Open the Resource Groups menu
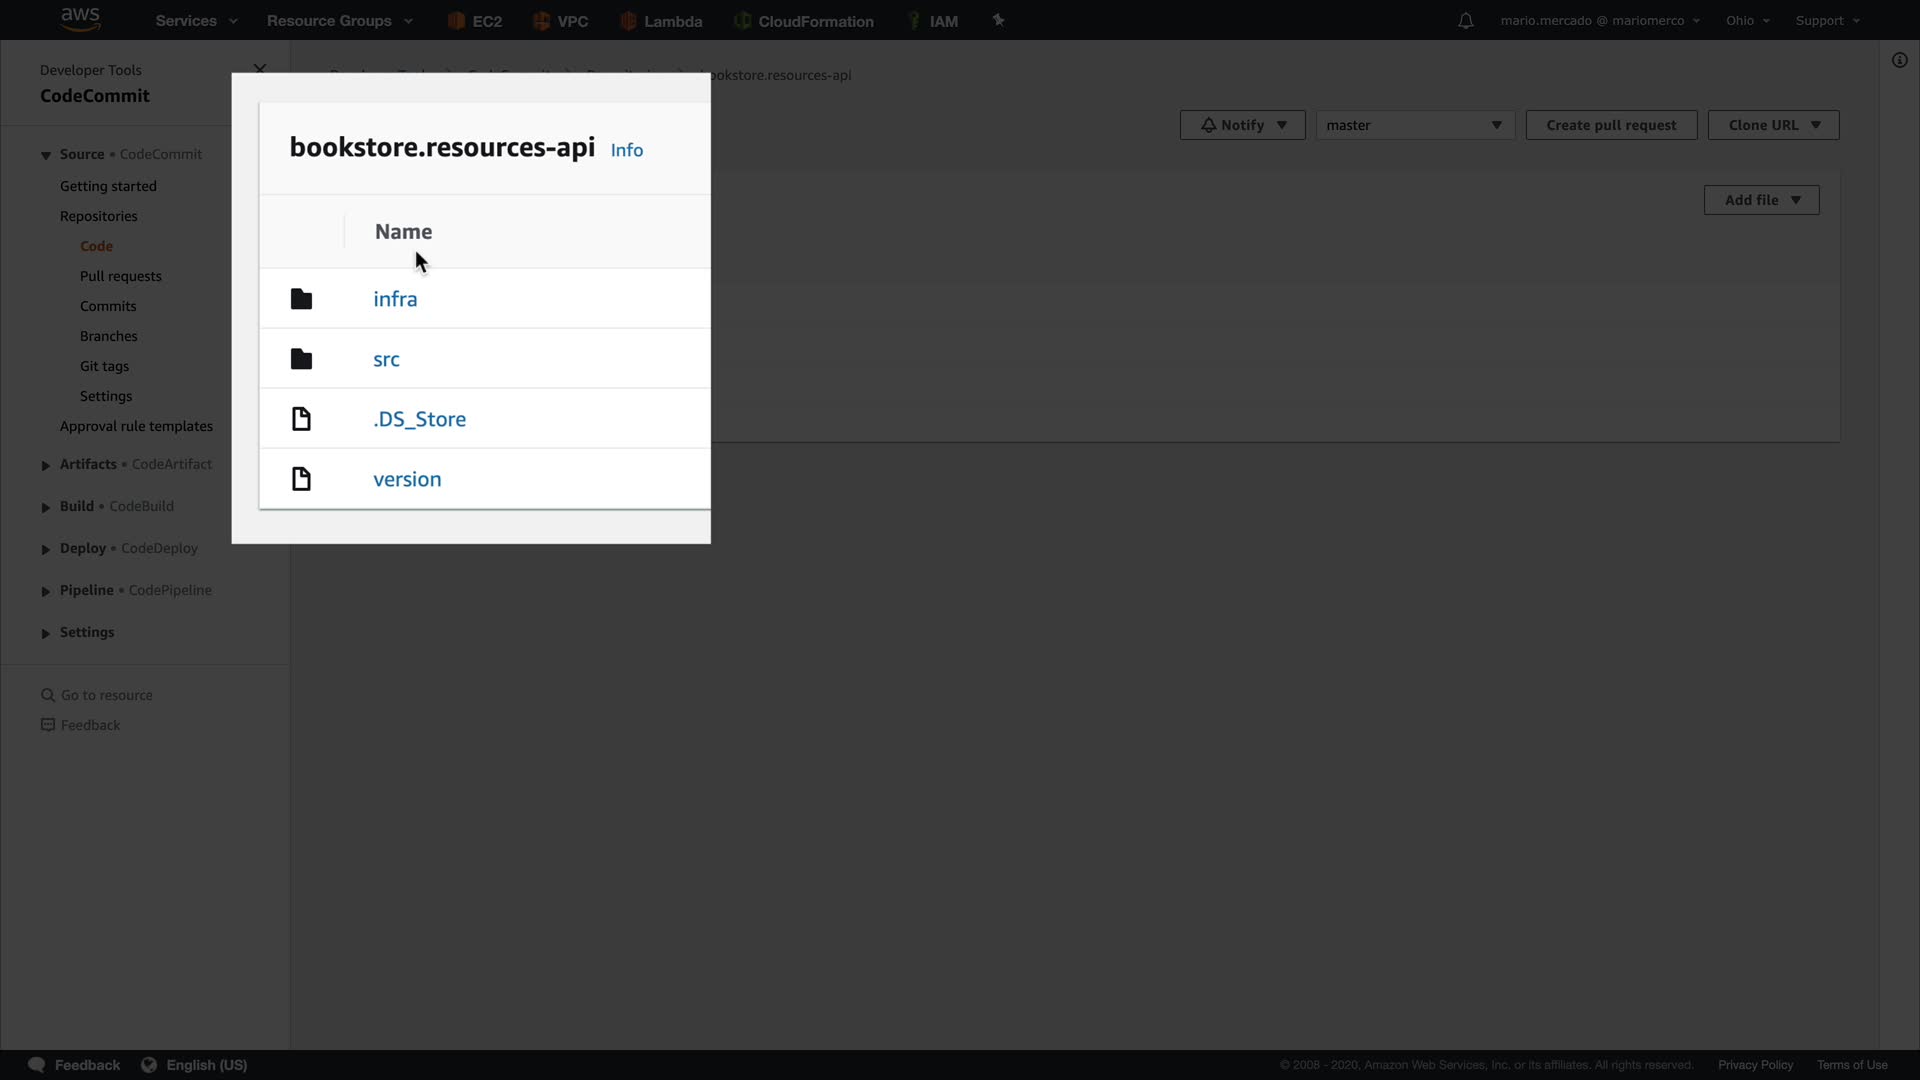The width and height of the screenshot is (1920, 1080). point(339,21)
